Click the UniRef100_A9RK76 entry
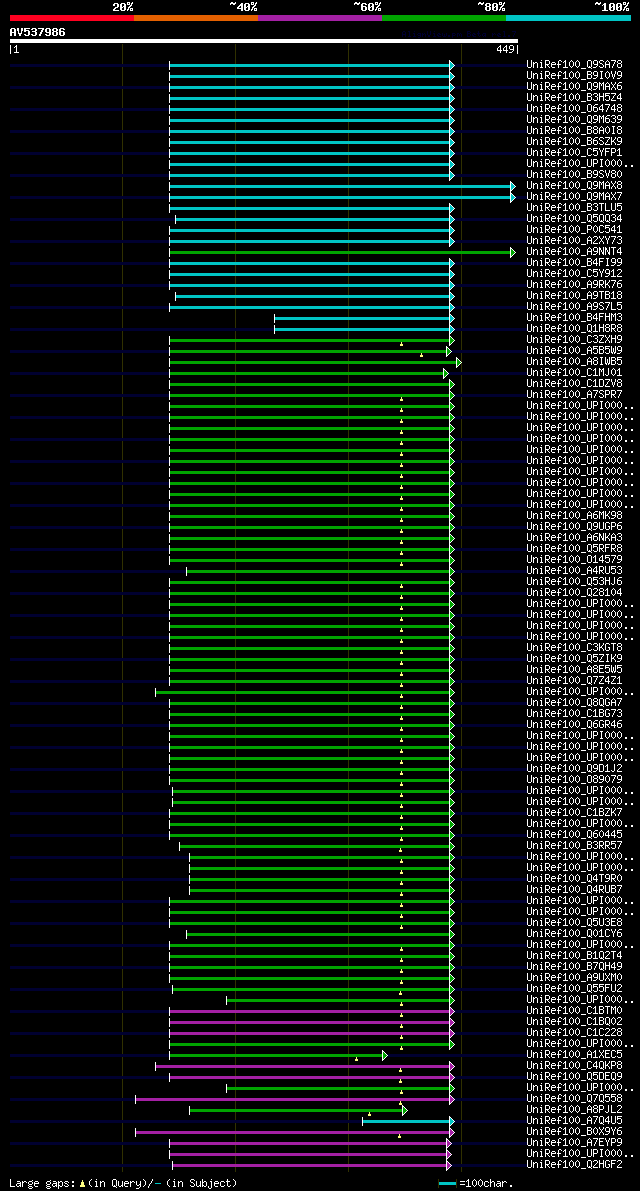Viewport: 640px width, 1191px height. pyautogui.click(x=574, y=285)
